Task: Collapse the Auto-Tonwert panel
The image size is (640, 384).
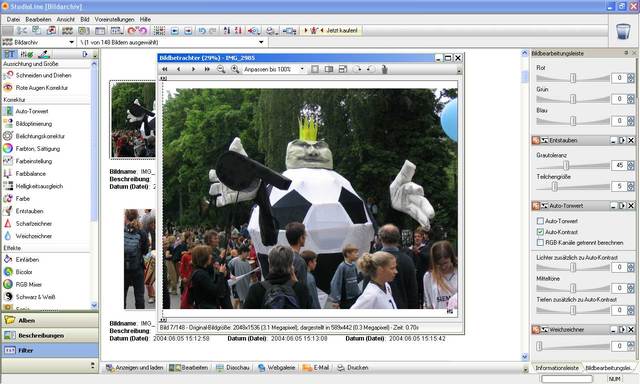Action: tap(613, 206)
